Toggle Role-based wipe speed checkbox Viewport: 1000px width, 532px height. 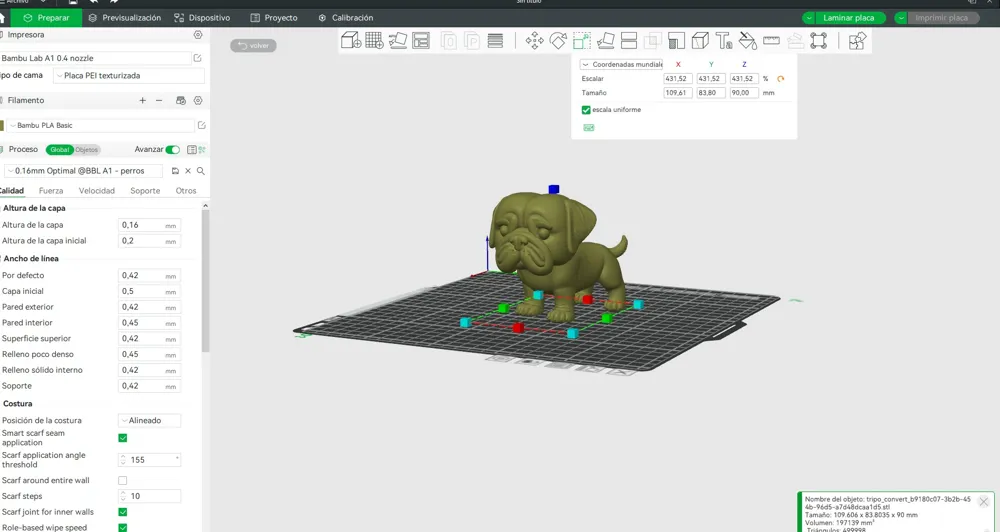coord(122,528)
